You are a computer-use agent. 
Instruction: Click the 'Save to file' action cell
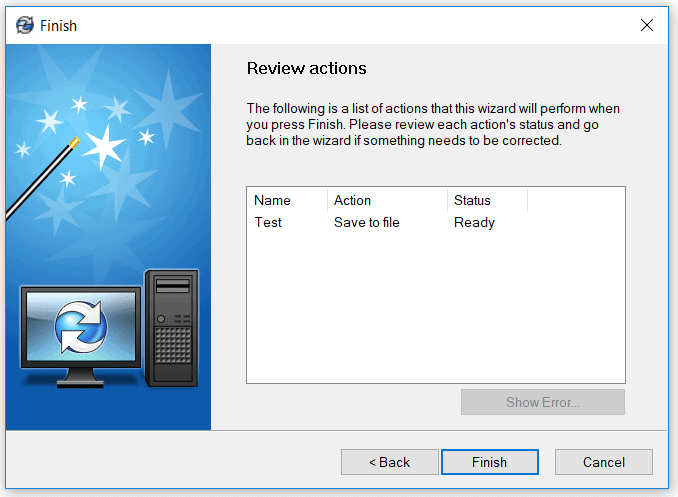tap(367, 222)
